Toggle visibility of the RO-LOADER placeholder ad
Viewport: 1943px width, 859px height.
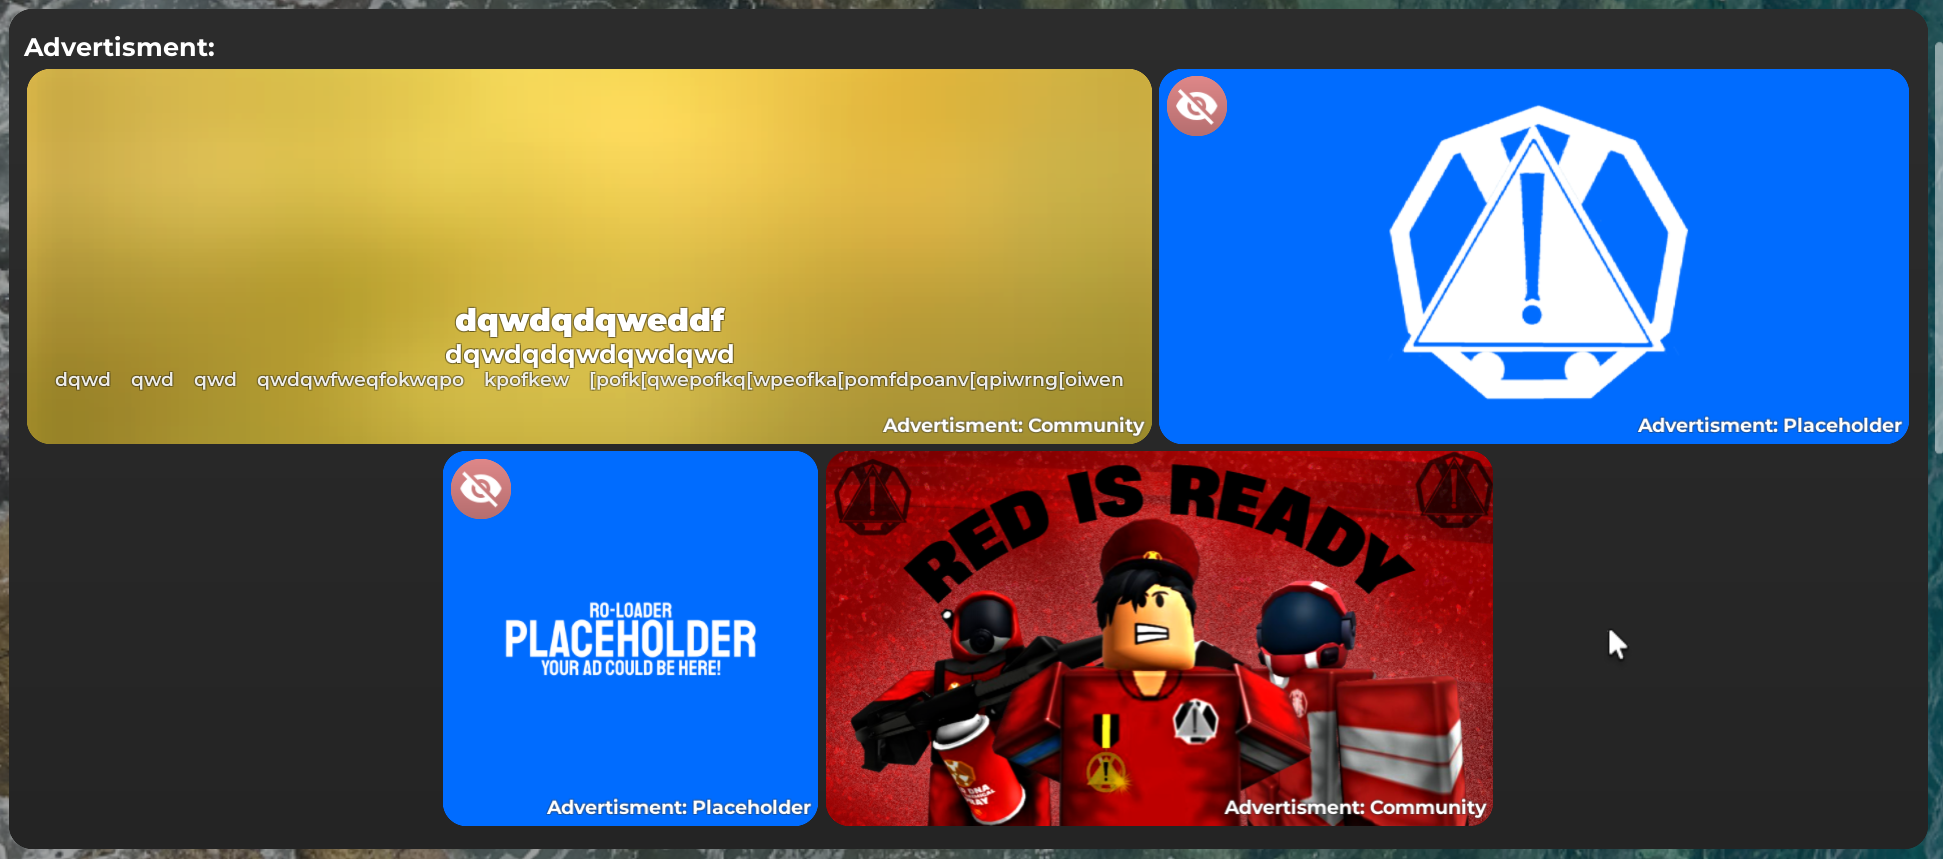[481, 489]
